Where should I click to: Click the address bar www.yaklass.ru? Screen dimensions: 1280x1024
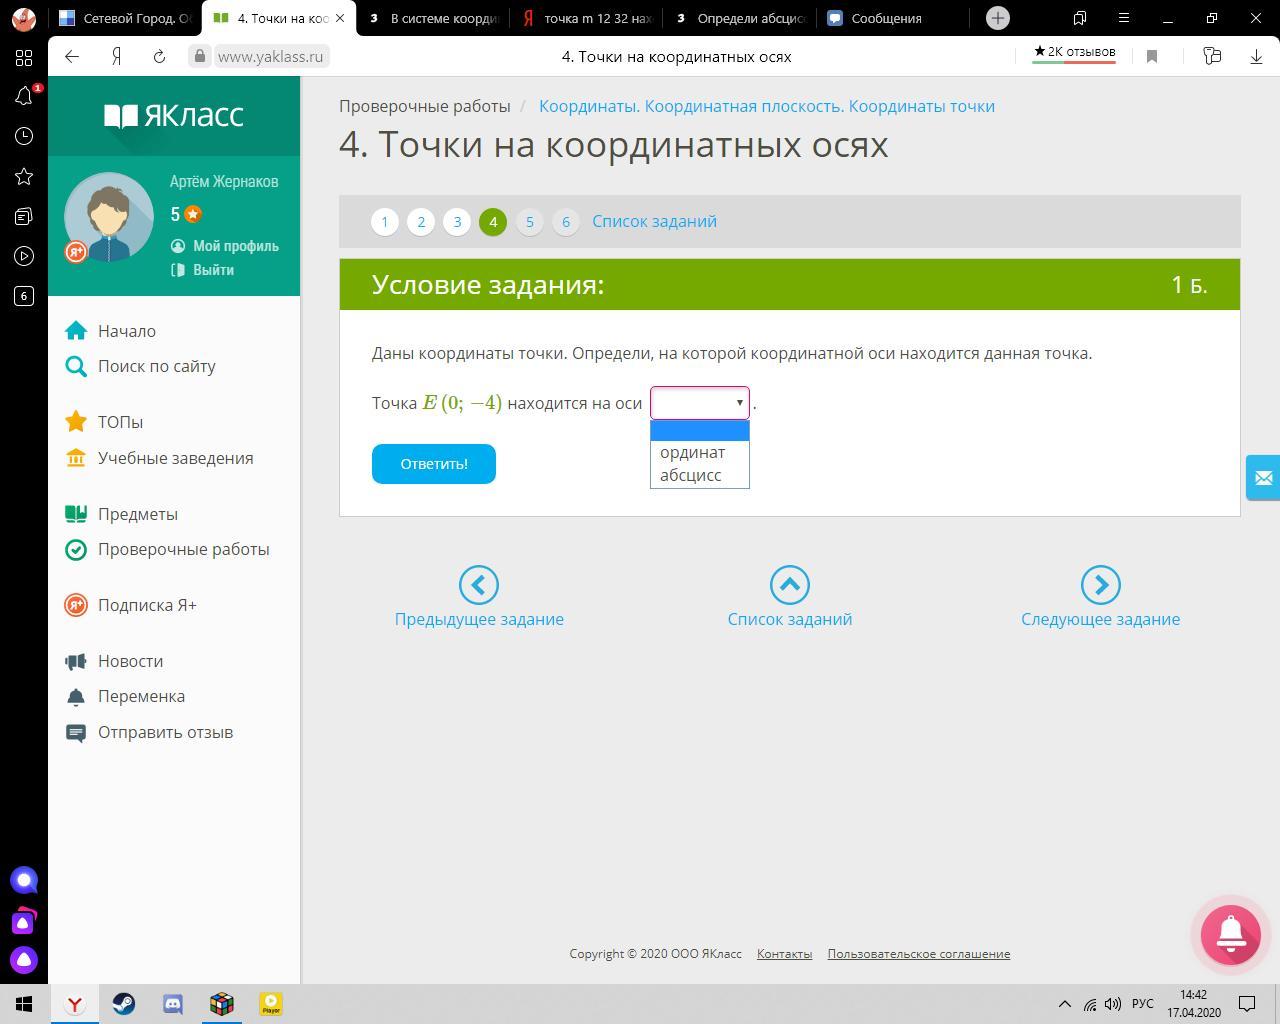click(270, 57)
